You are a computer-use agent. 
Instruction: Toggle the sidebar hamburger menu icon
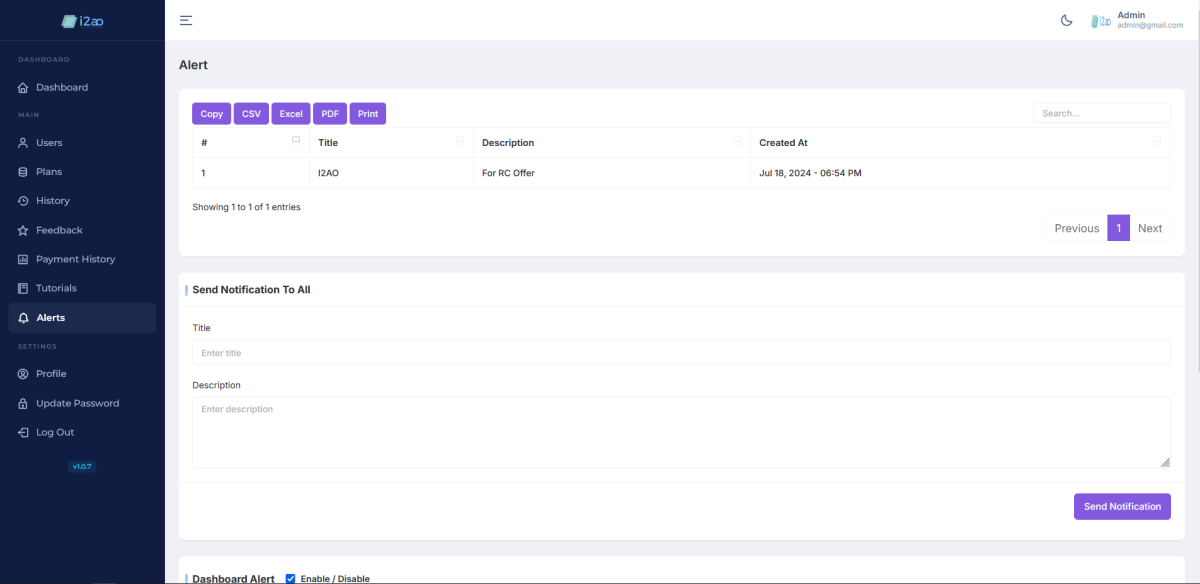tap(186, 20)
